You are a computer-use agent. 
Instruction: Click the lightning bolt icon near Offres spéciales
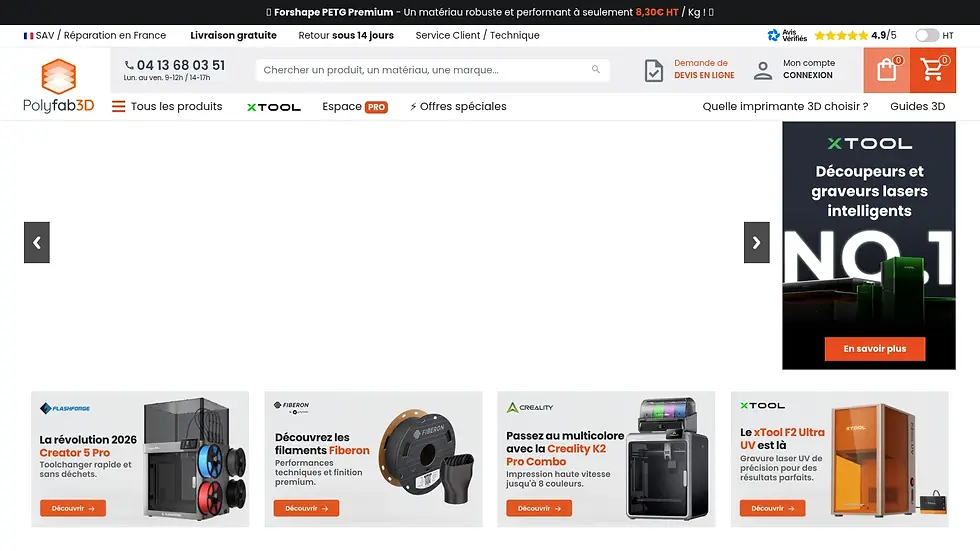tap(413, 107)
